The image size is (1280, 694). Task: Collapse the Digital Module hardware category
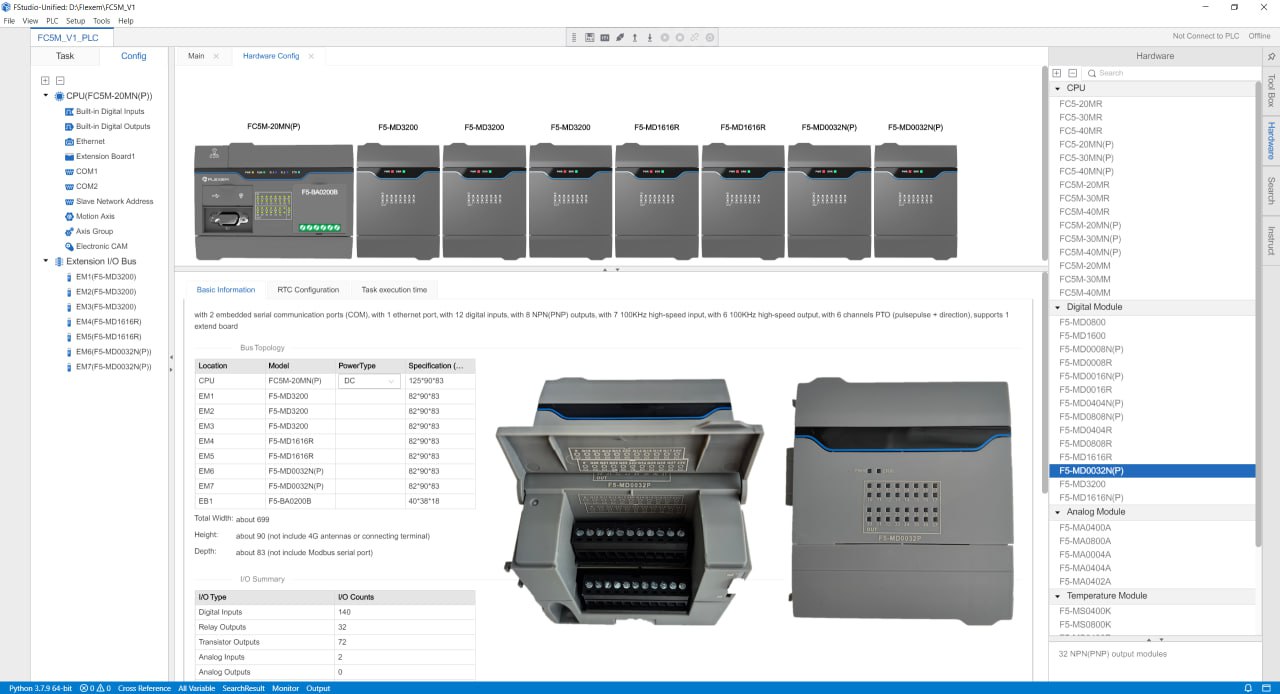1059,307
